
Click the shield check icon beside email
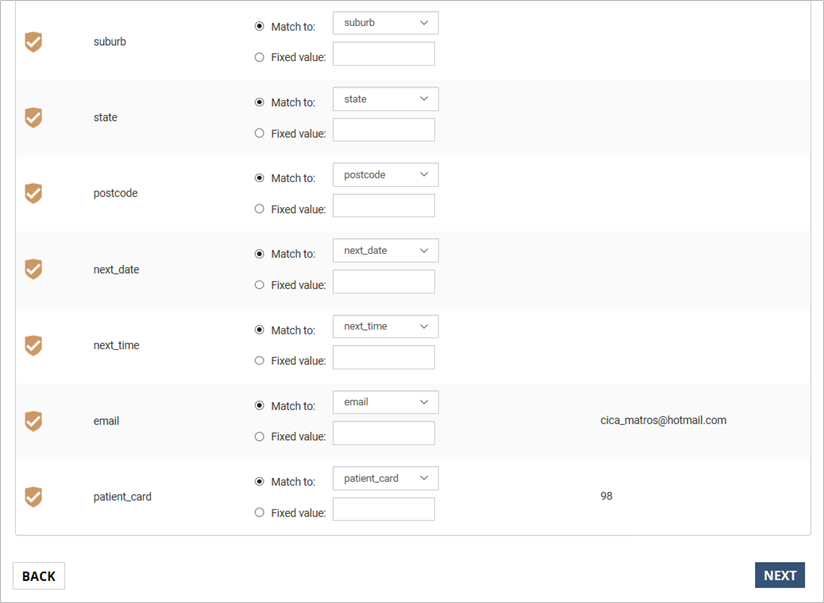click(x=34, y=421)
